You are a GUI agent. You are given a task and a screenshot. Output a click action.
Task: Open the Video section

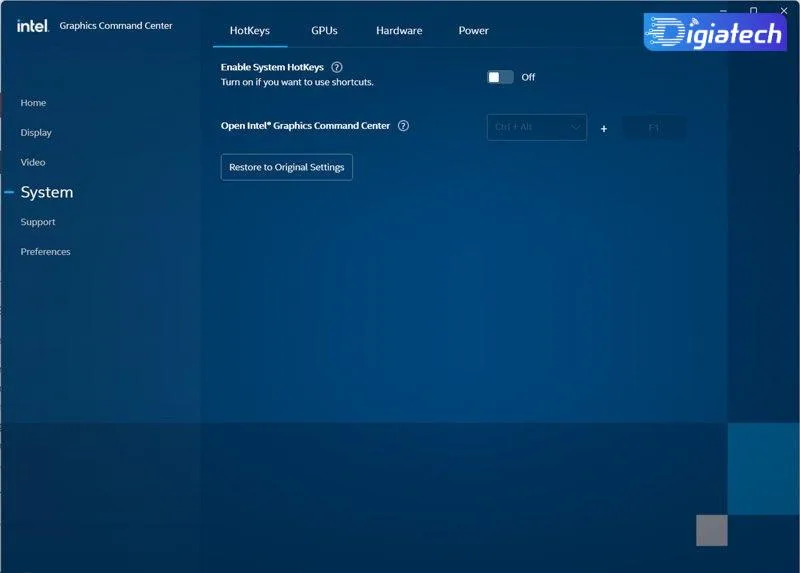pyautogui.click(x=33, y=162)
